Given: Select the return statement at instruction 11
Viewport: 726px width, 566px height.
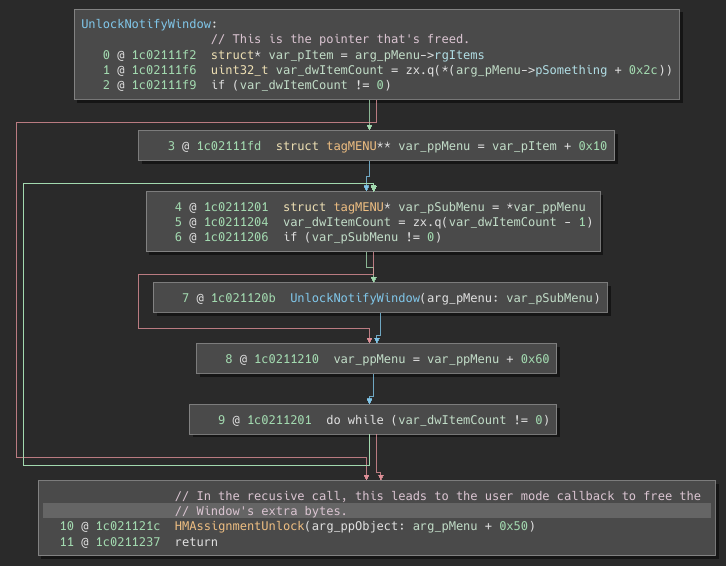Looking at the screenshot, I should (x=196, y=542).
